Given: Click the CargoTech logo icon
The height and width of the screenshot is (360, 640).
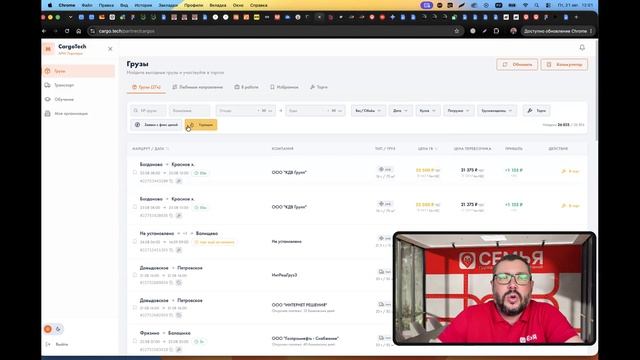Looking at the screenshot, I should (48, 49).
